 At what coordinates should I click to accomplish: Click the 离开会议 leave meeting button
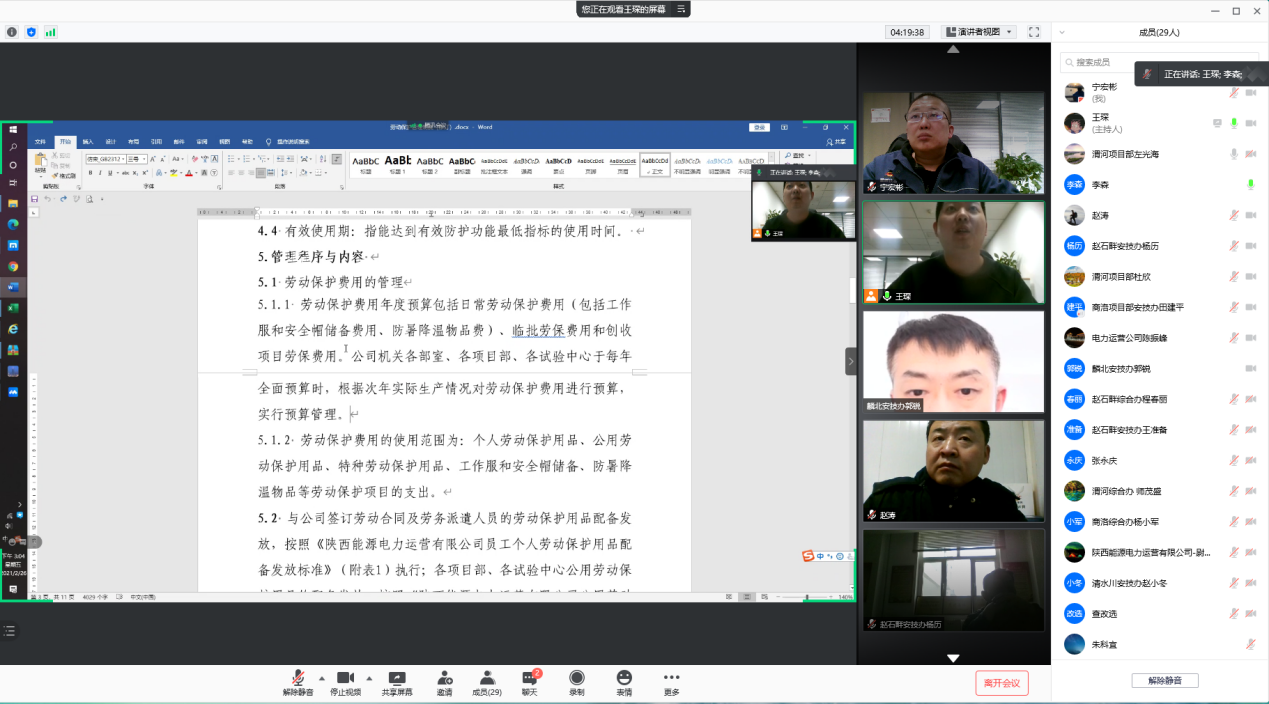coord(1001,683)
